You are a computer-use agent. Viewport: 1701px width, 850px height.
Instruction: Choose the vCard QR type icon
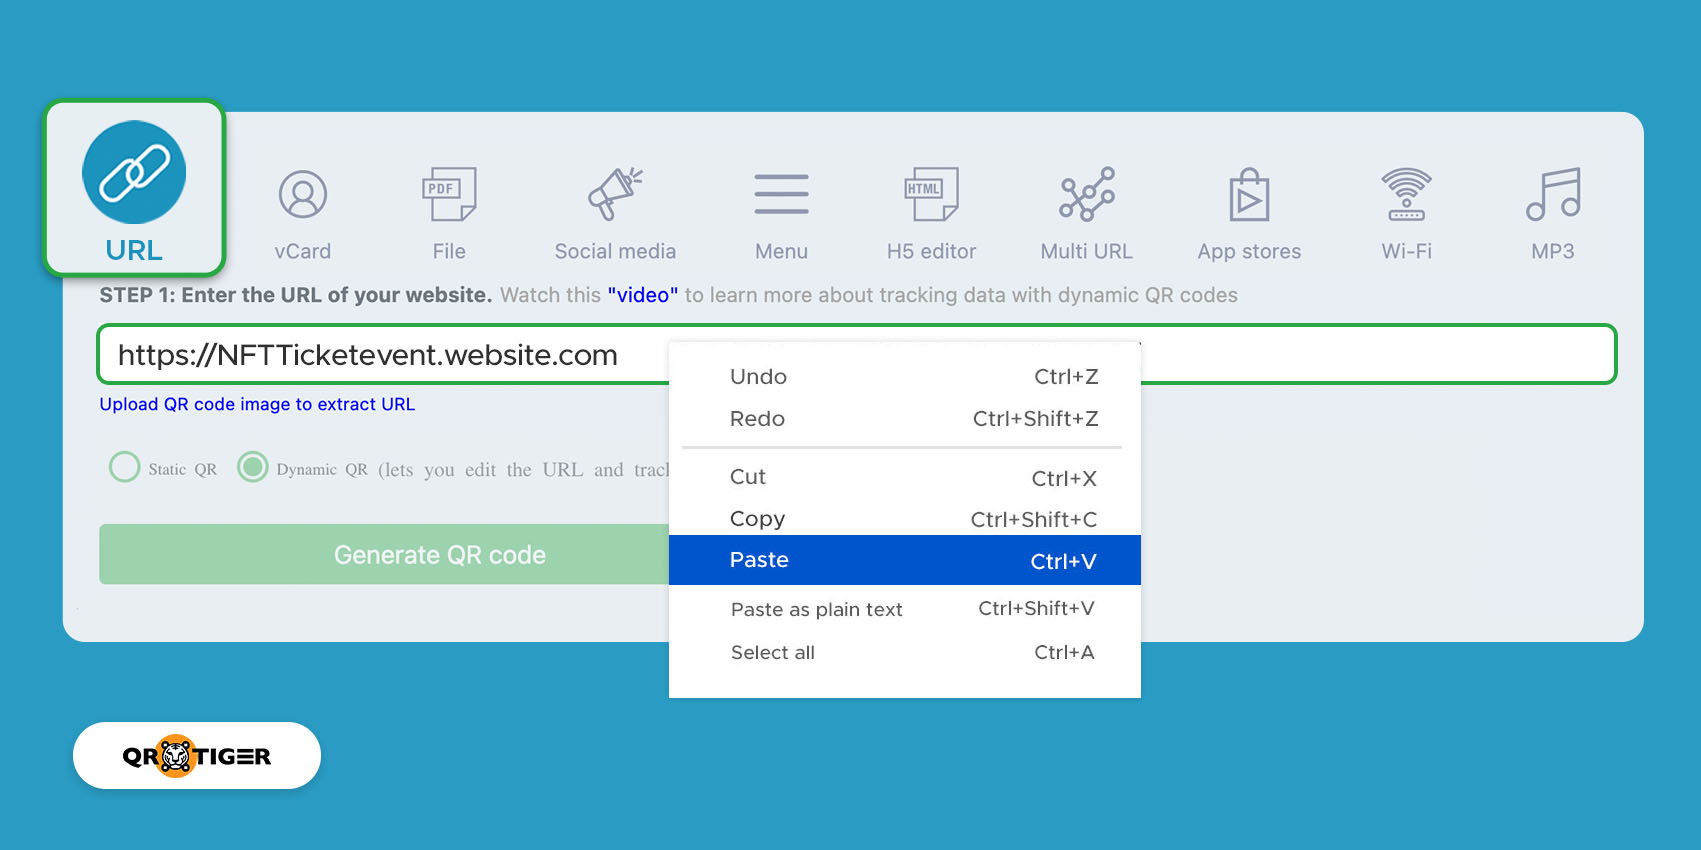point(302,194)
